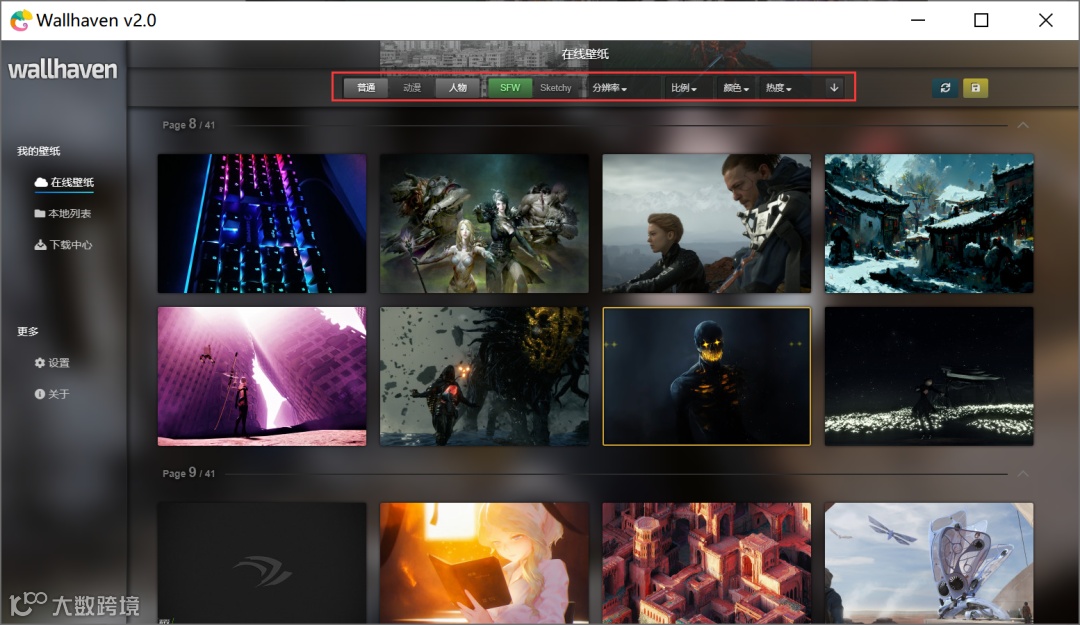The height and width of the screenshot is (625, 1080).
Task: Toggle the 人物 category filter
Action: click(x=457, y=88)
